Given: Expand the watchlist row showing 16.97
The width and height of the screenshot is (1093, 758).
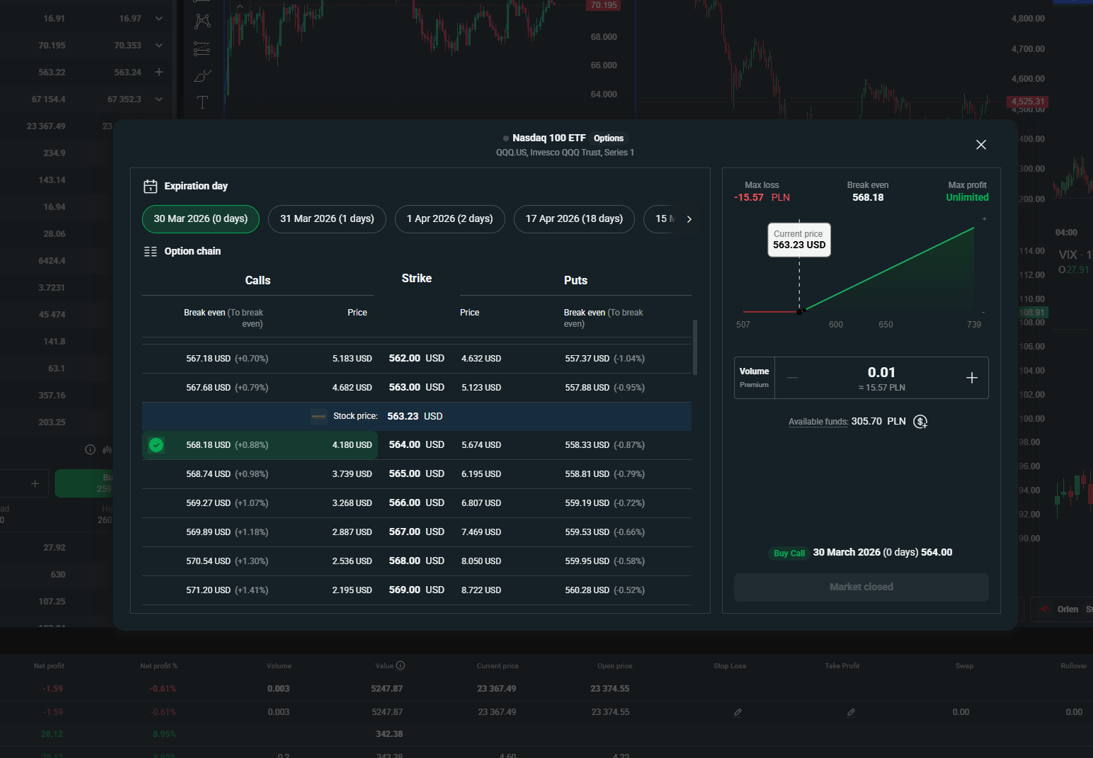Looking at the screenshot, I should click(158, 19).
